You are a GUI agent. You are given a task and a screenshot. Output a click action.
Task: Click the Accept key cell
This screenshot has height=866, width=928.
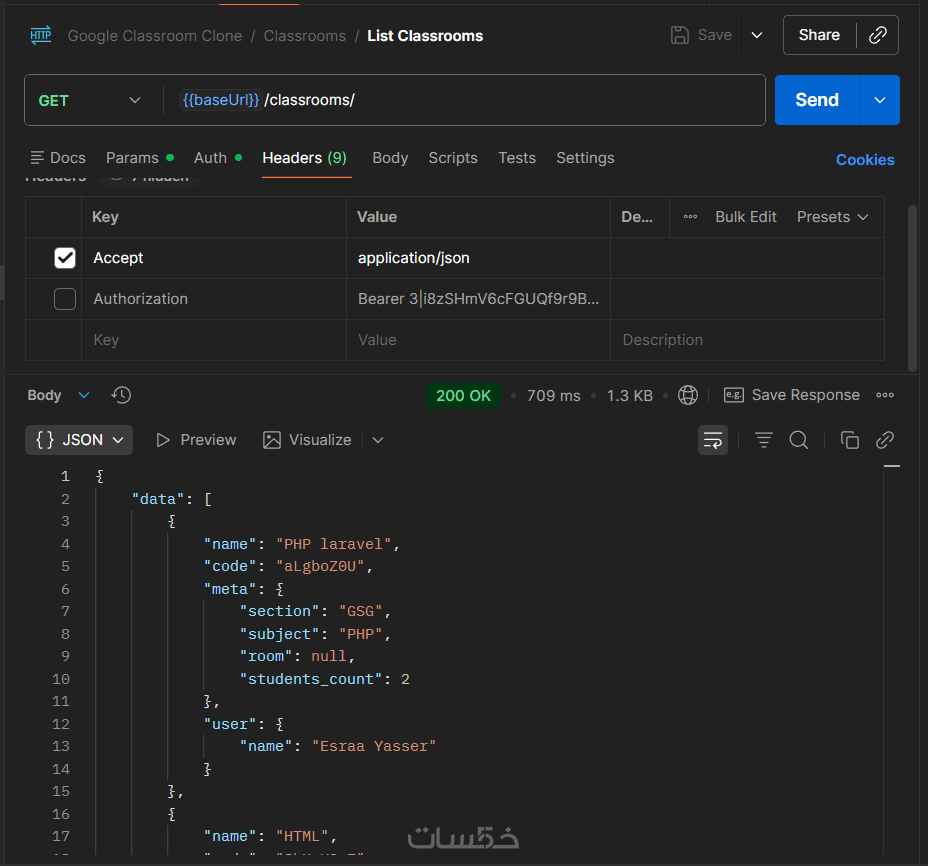pos(214,258)
